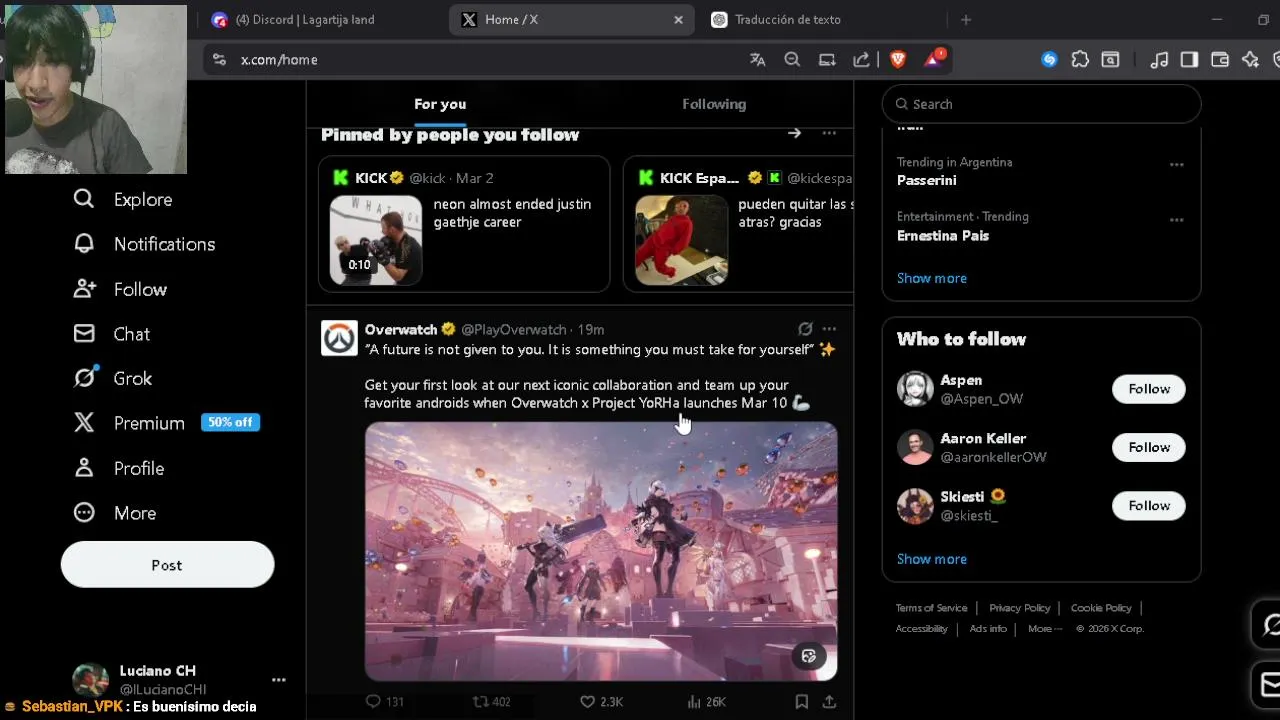The image size is (1280, 720).
Task: Open Premium X logo item
Action: pos(84,423)
